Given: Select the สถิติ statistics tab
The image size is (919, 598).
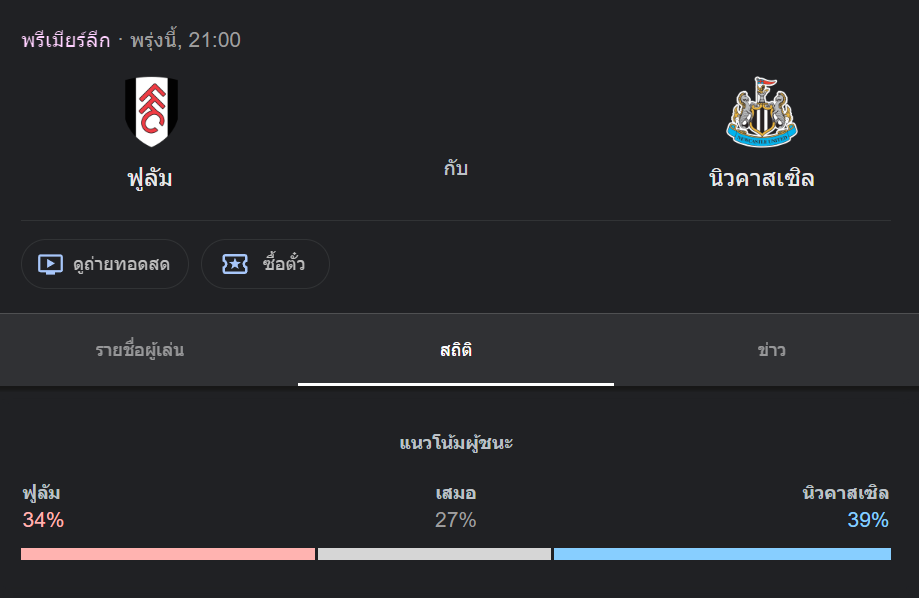Looking at the screenshot, I should (x=456, y=350).
